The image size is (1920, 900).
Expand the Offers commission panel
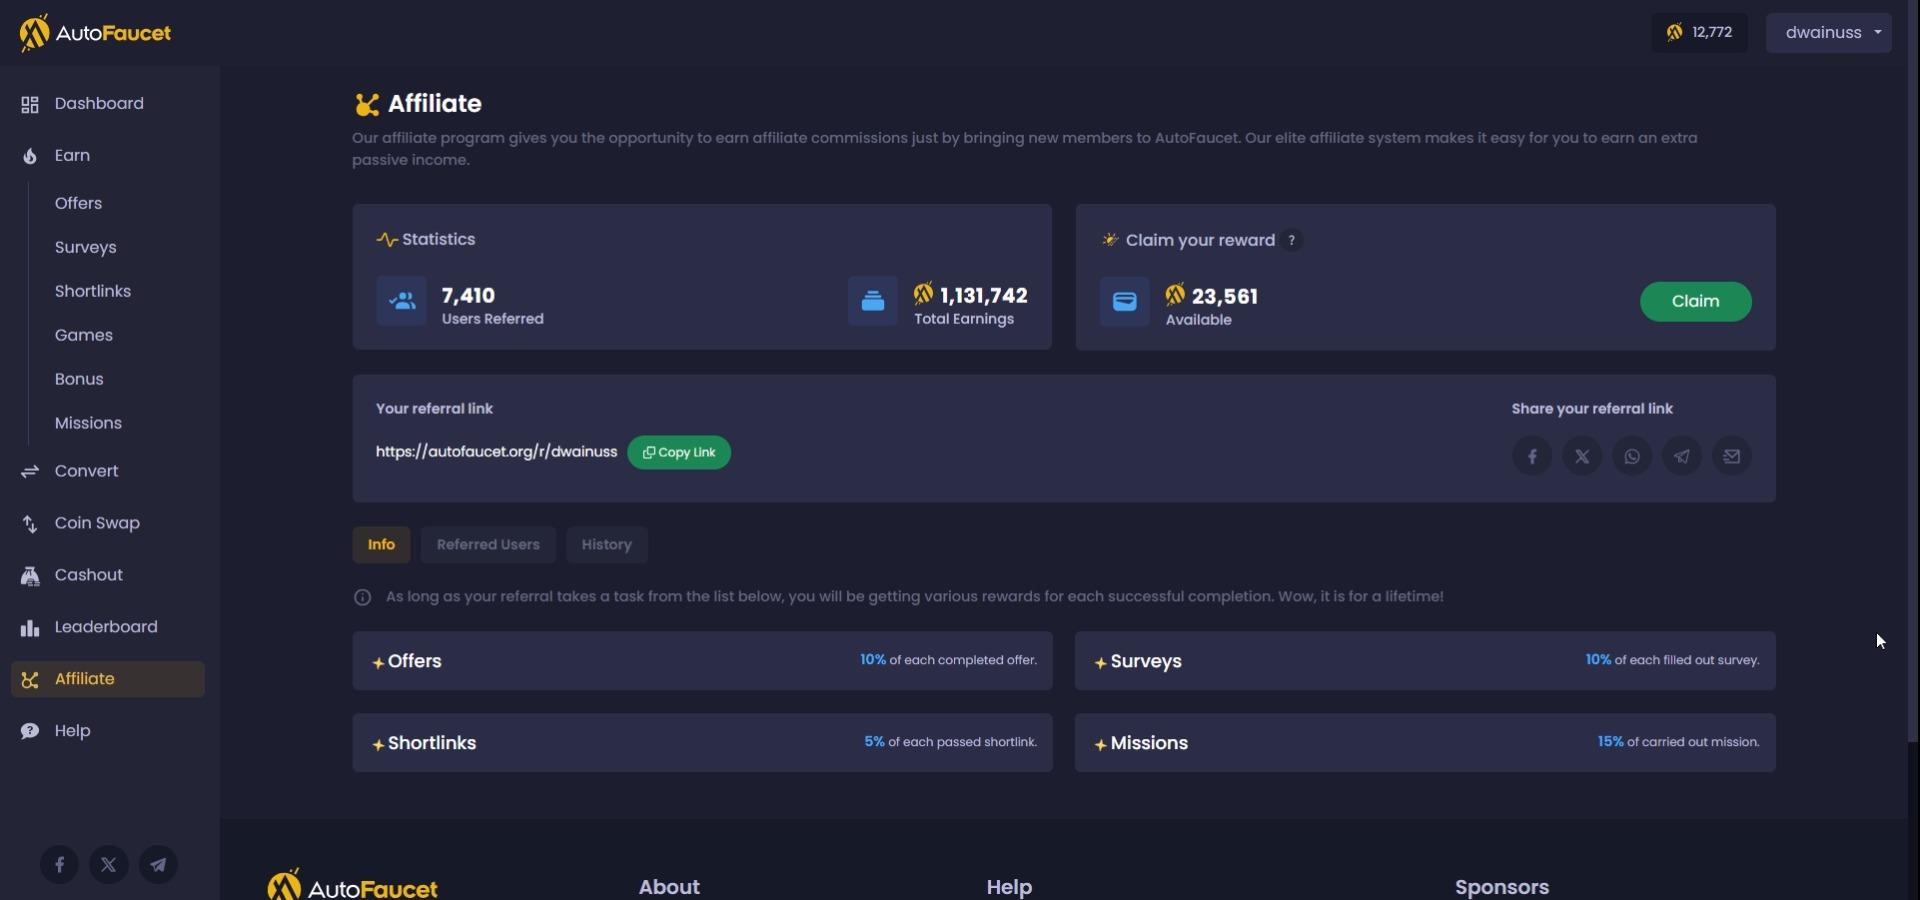point(702,661)
